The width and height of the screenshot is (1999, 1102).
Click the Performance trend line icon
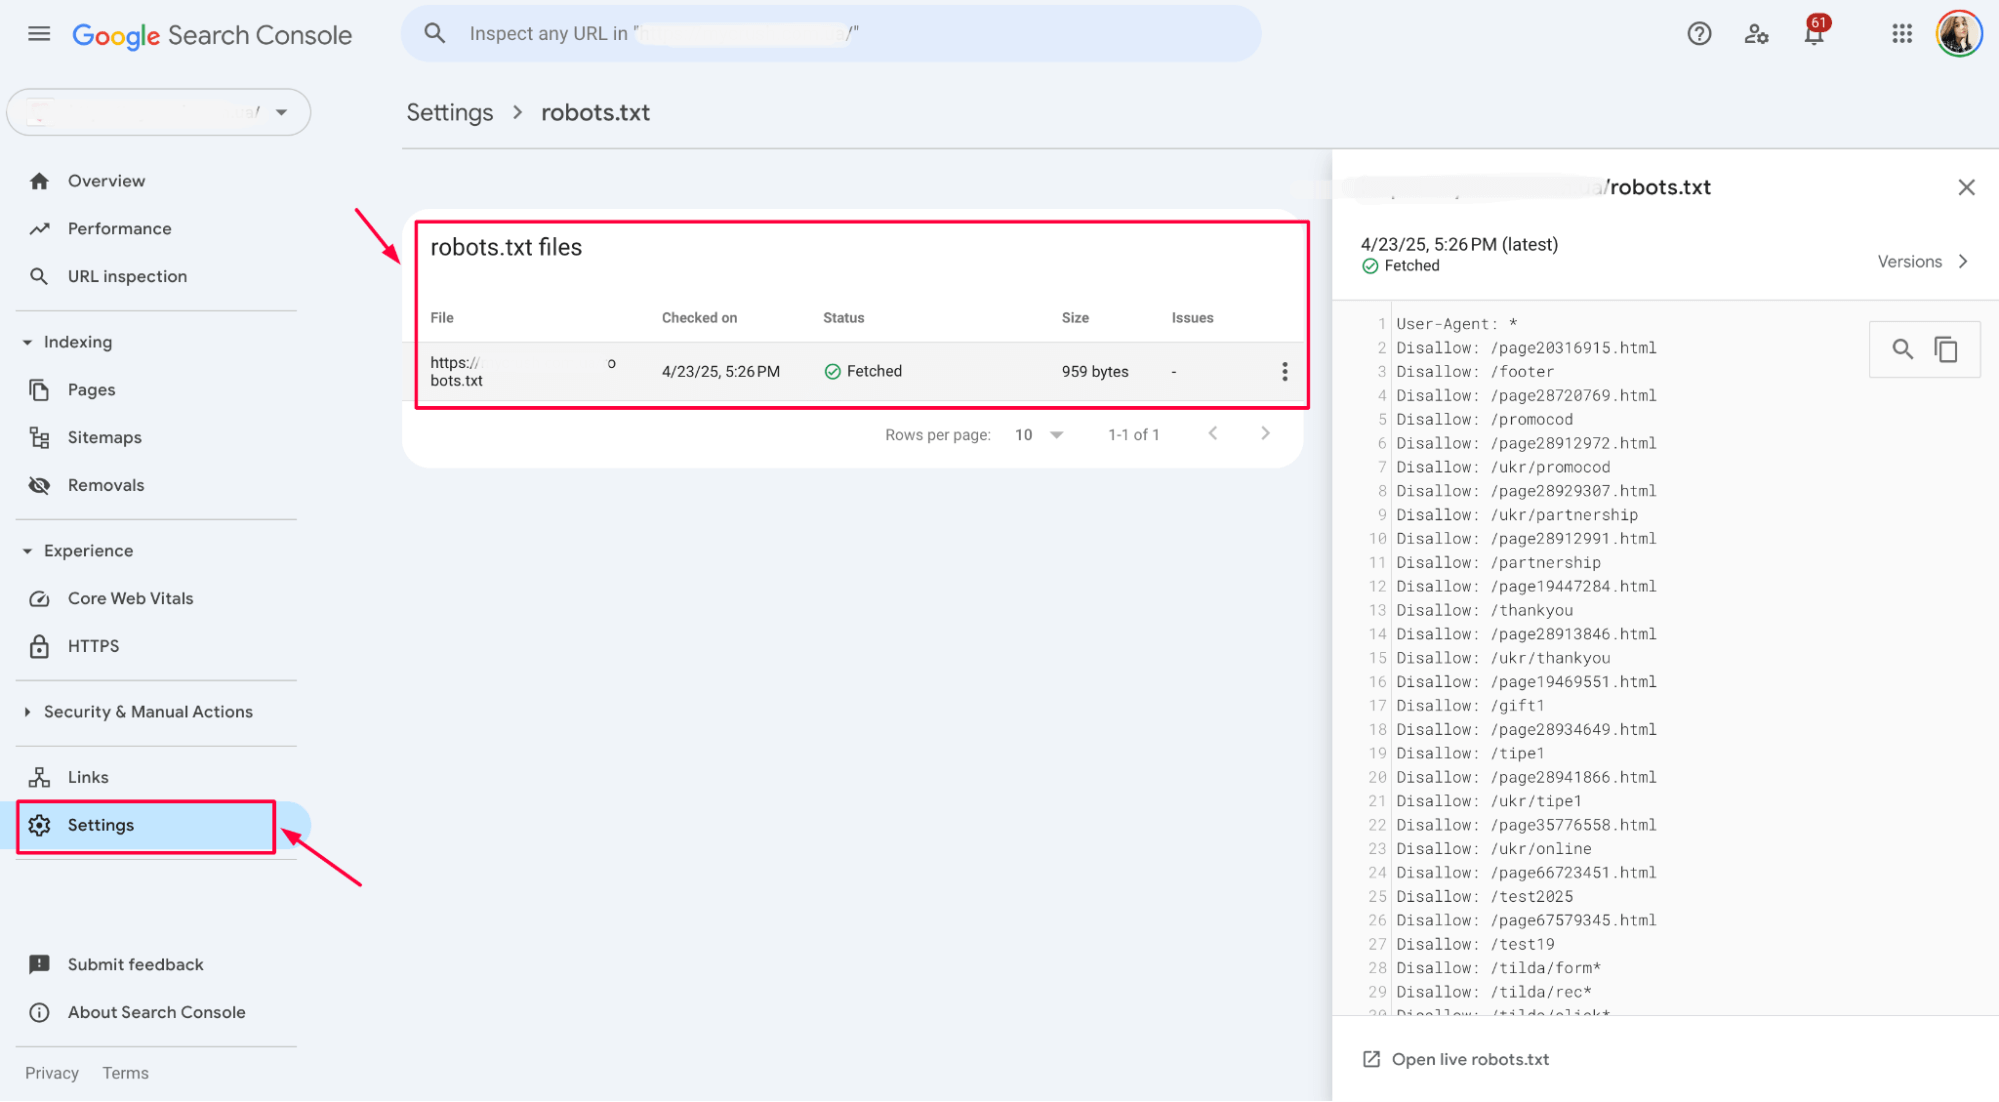coord(39,229)
